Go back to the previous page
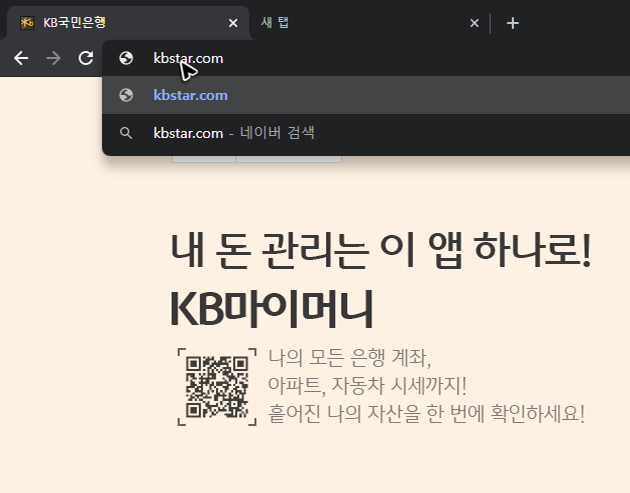This screenshot has height=493, width=630. [21, 58]
